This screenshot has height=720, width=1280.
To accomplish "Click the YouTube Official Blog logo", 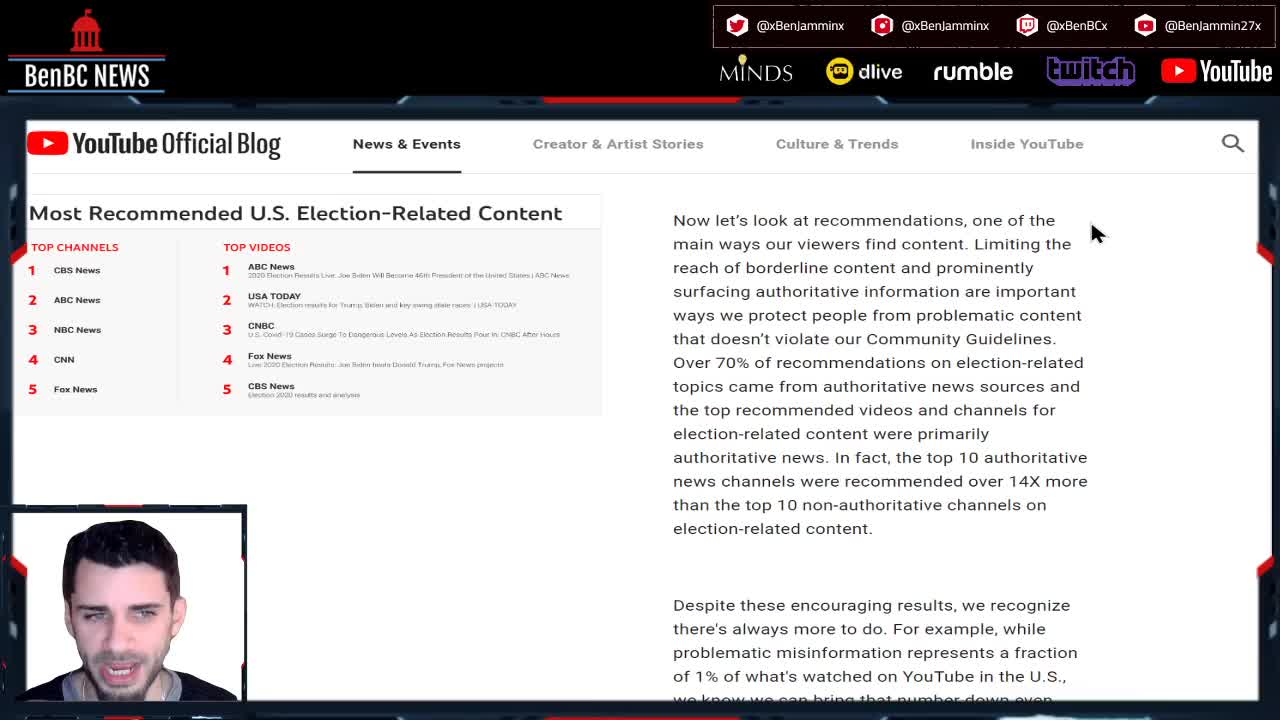I will coord(154,144).
